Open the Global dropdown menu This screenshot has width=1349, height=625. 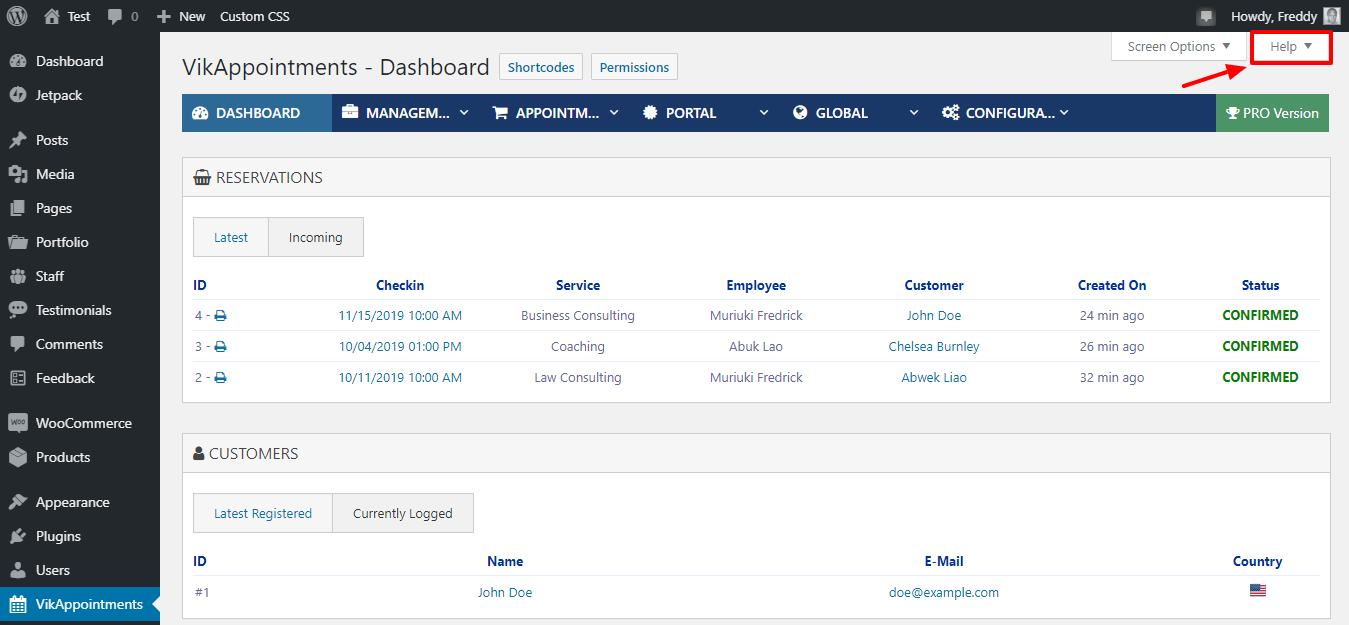click(x=856, y=113)
